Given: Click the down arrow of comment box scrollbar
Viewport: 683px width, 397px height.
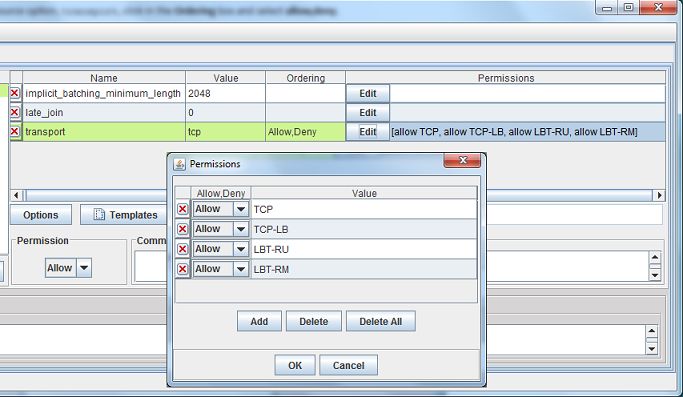Looking at the screenshot, I should tap(655, 275).
